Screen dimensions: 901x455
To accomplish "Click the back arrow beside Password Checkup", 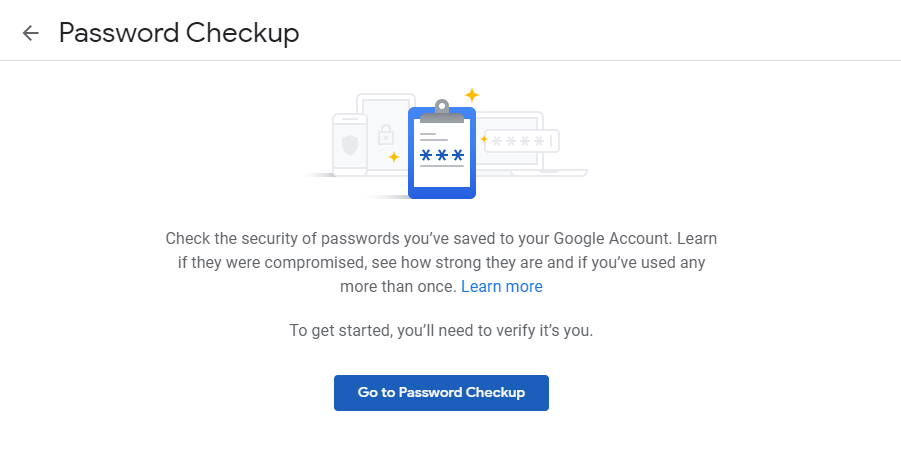I will [x=31, y=33].
